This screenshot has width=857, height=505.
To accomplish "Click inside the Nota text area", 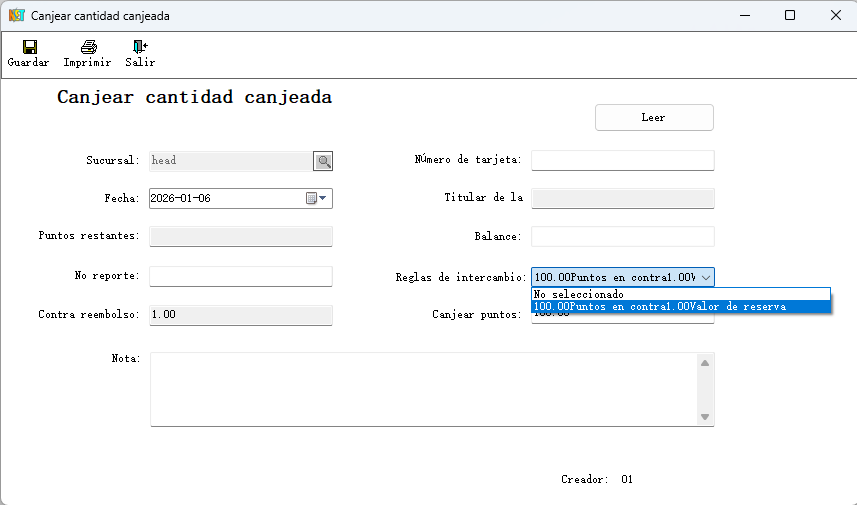I will (x=420, y=389).
